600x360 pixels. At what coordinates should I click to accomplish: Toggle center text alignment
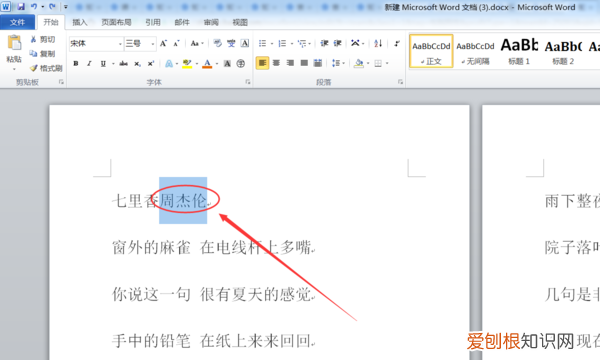(x=276, y=63)
